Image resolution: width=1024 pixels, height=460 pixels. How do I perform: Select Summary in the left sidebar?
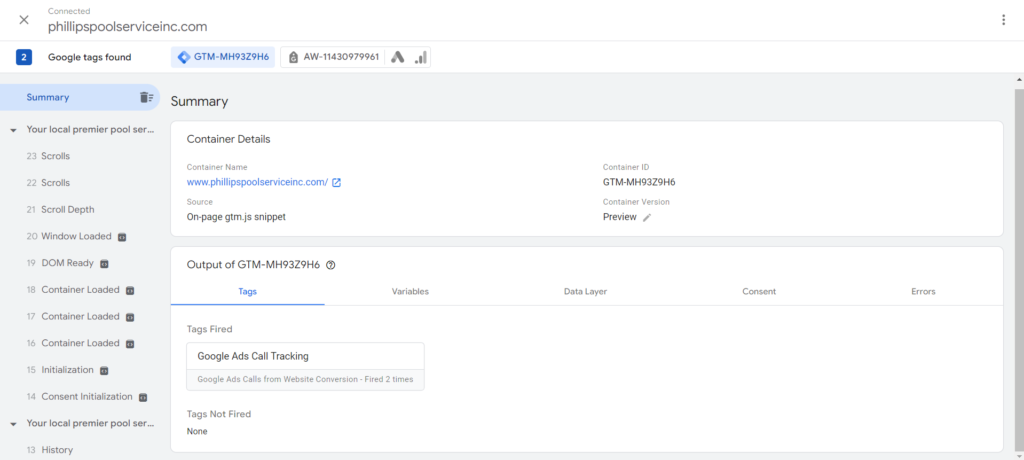(48, 97)
